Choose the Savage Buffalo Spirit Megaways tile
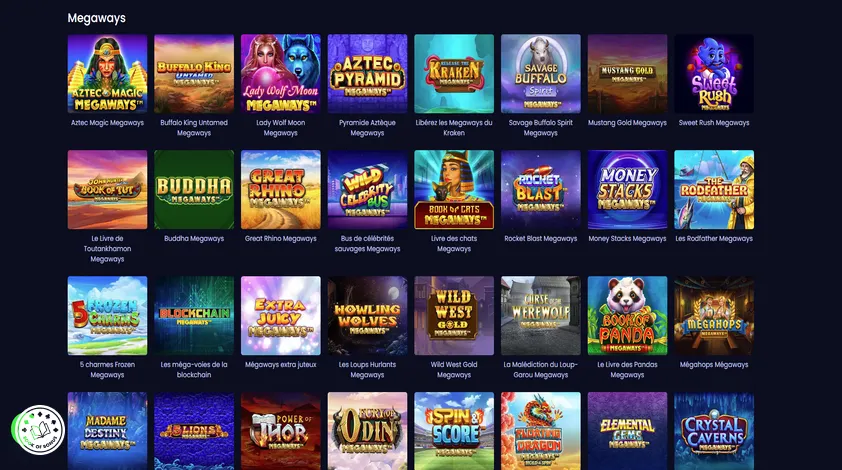 (x=541, y=74)
